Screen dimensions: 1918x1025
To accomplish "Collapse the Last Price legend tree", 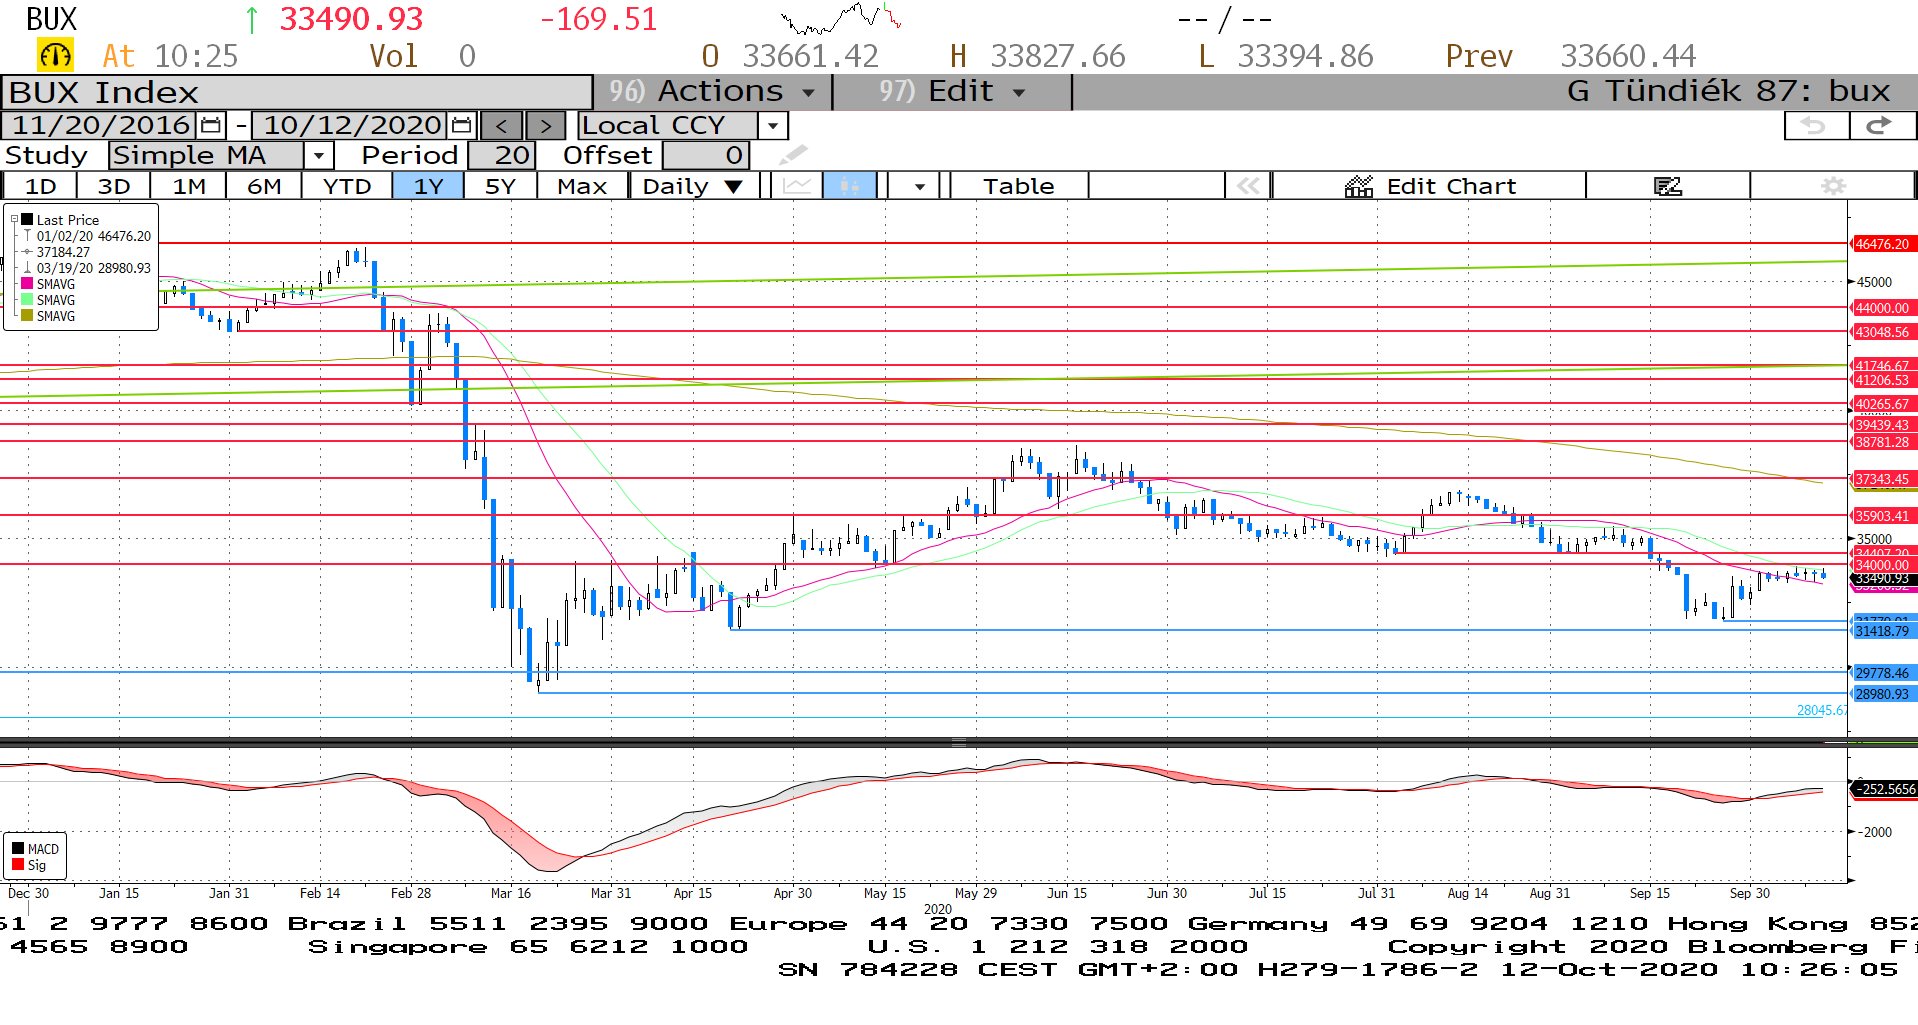I will [x=14, y=220].
